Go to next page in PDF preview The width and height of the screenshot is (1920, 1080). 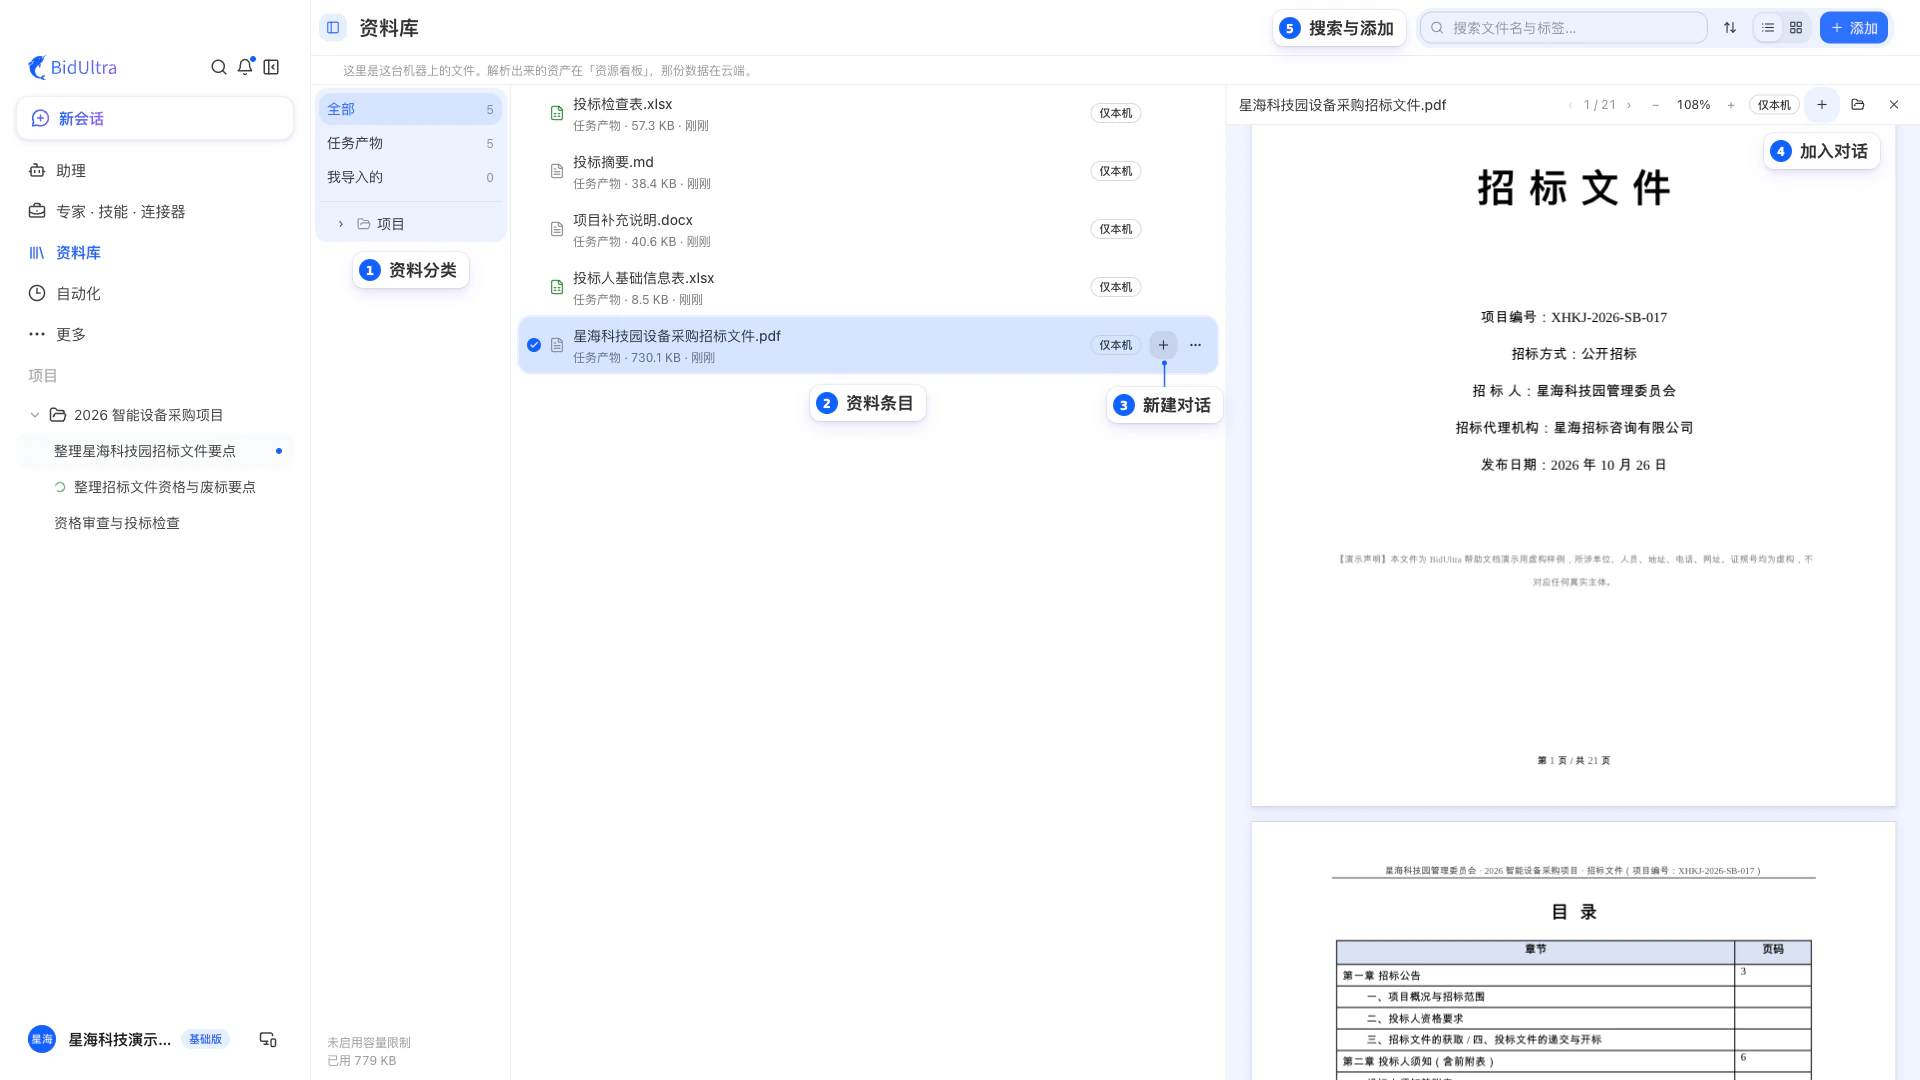pos(1629,105)
